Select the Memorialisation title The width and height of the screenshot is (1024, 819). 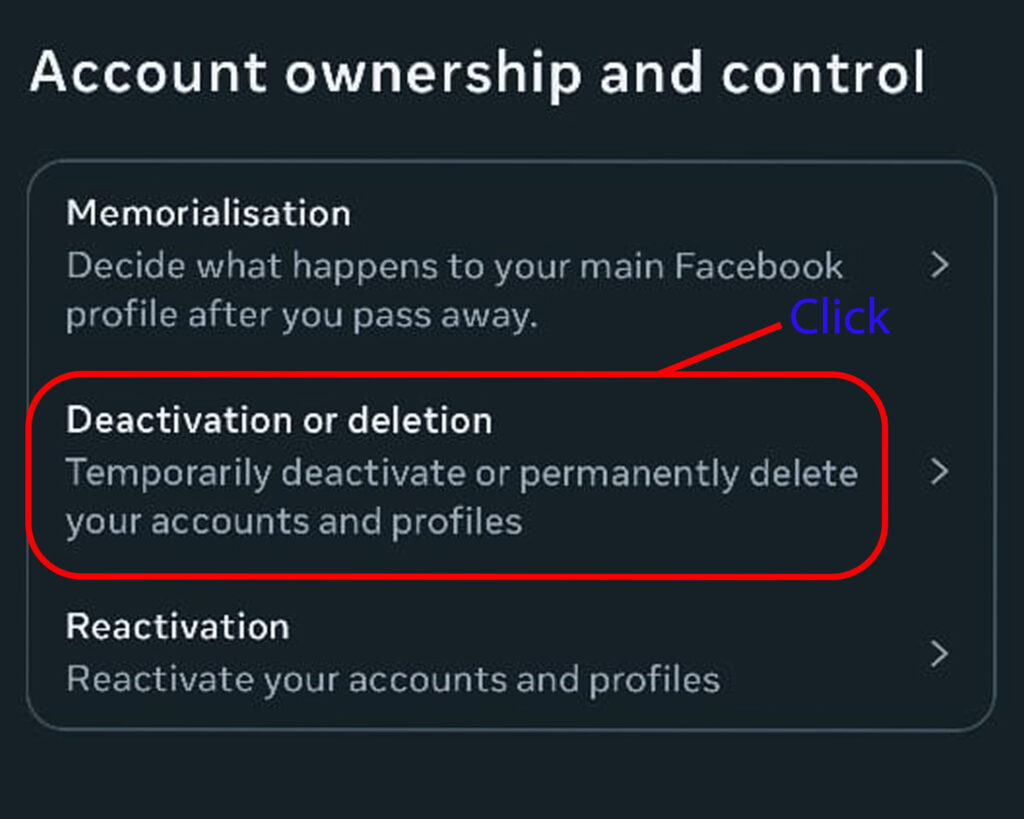208,213
